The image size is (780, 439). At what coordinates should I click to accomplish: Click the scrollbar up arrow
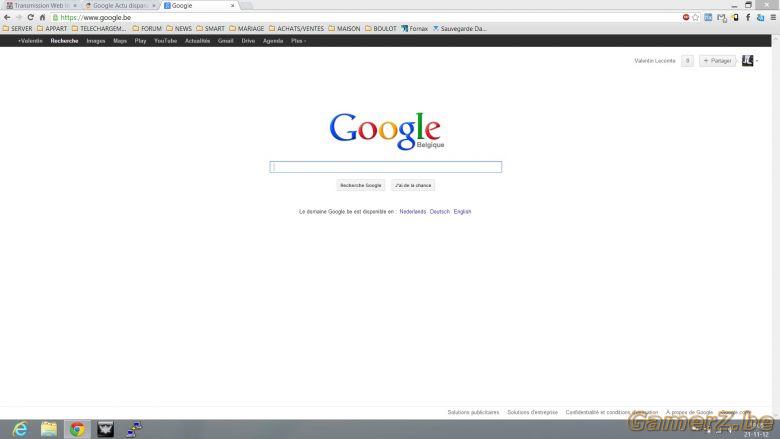pyautogui.click(x=776, y=38)
